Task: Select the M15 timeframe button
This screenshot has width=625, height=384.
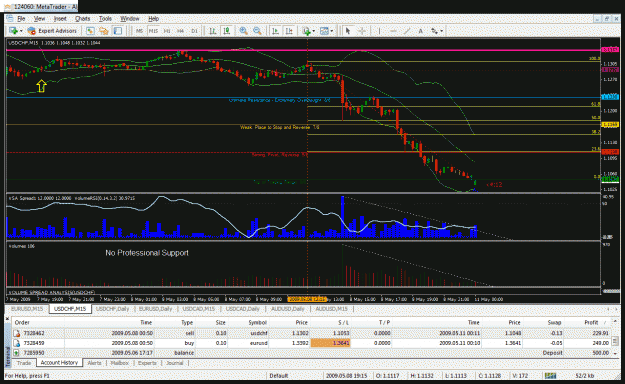Action: pos(153,31)
